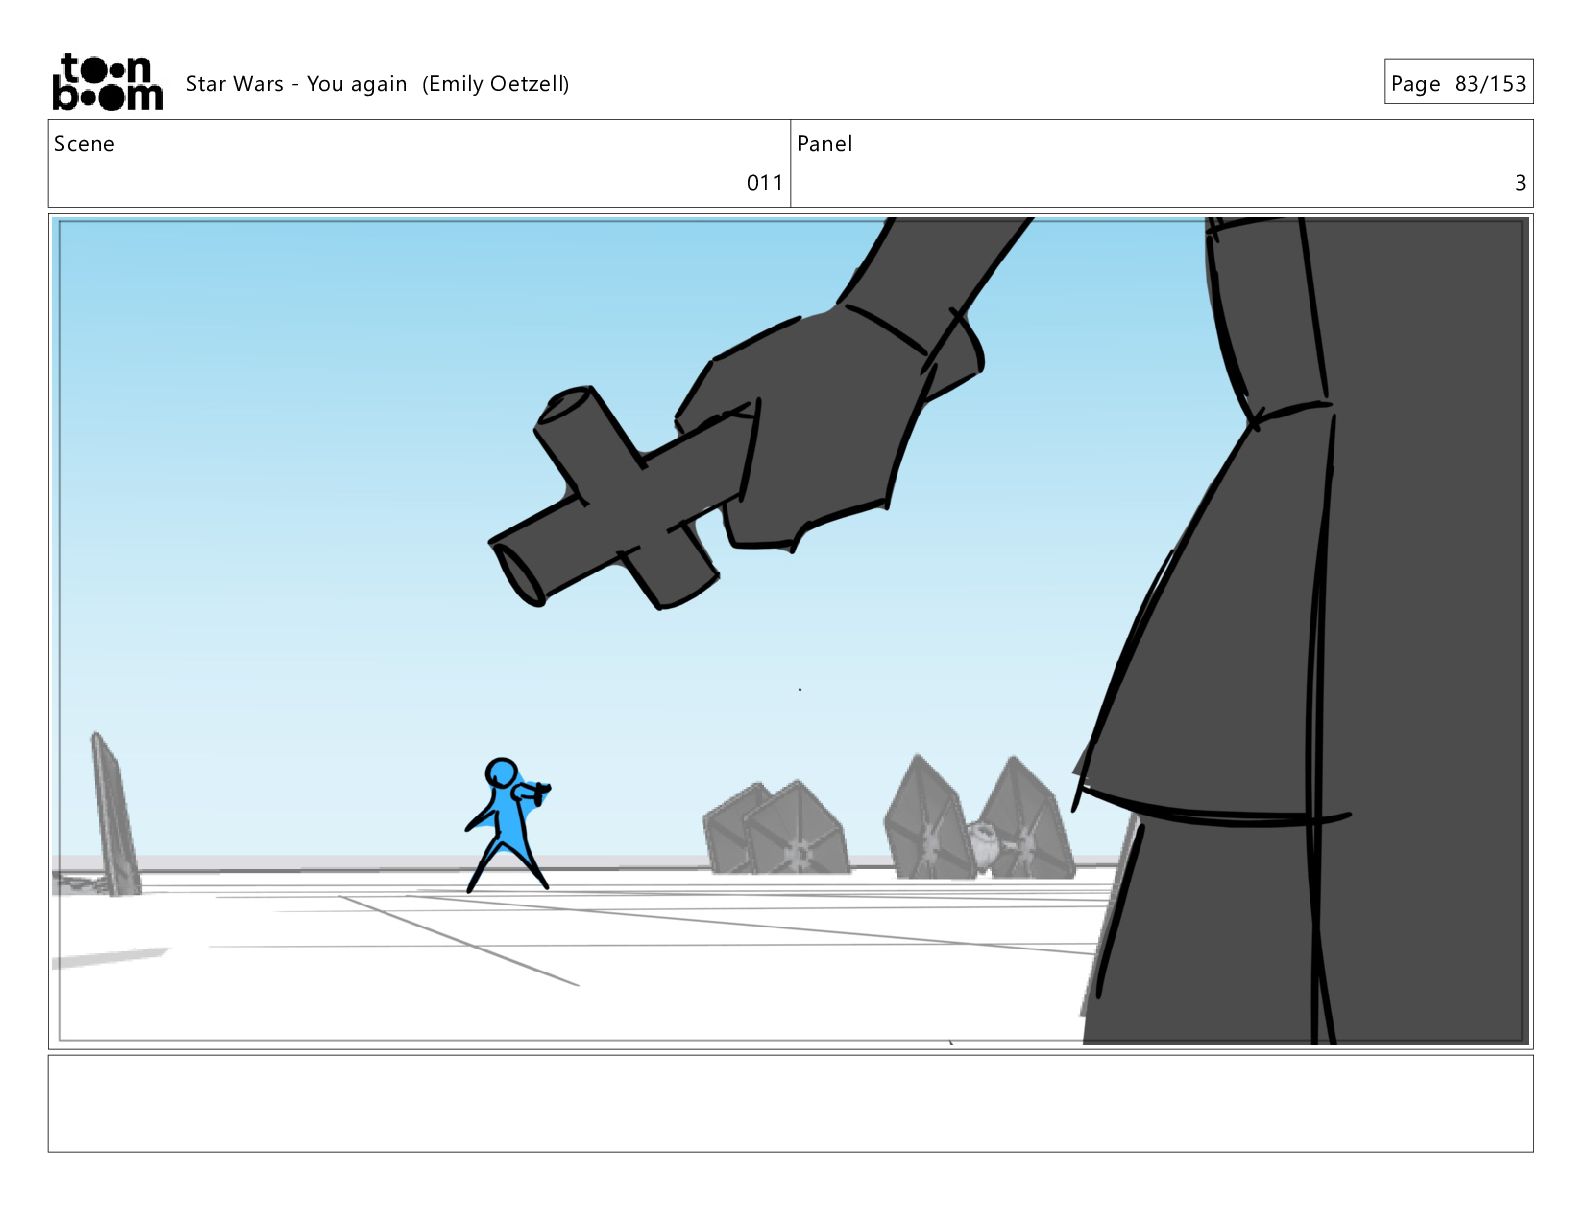The image size is (1584, 1224).
Task: Select the panel number '3'
Action: [1520, 183]
